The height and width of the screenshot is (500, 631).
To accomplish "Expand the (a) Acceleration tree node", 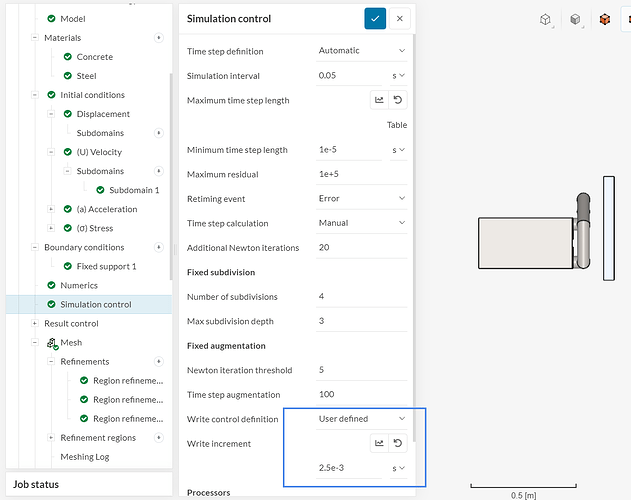I will pyautogui.click(x=52, y=209).
